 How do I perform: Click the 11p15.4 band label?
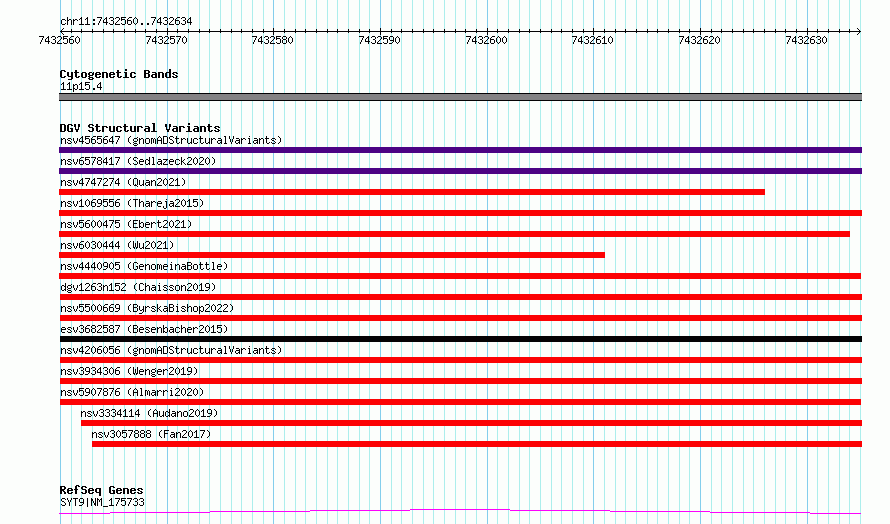pyautogui.click(x=81, y=86)
